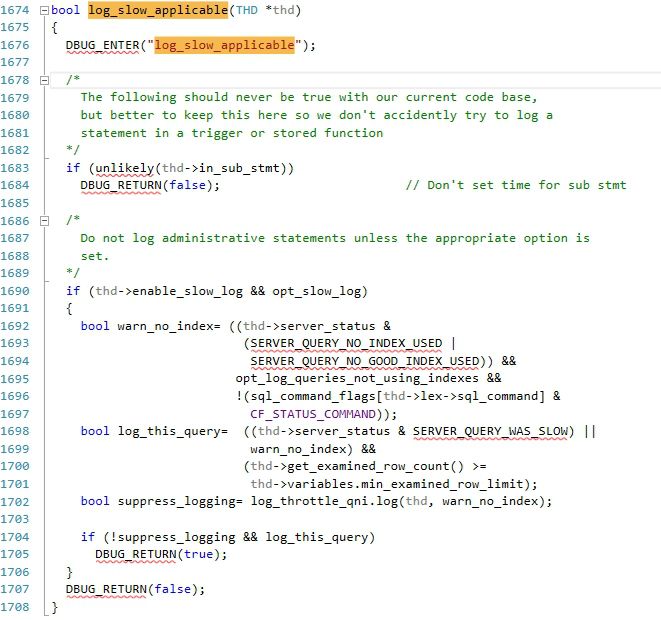The width and height of the screenshot is (661, 620).
Task: Click highlighted log_slow_applicable in the function signature
Action: (x=158, y=10)
